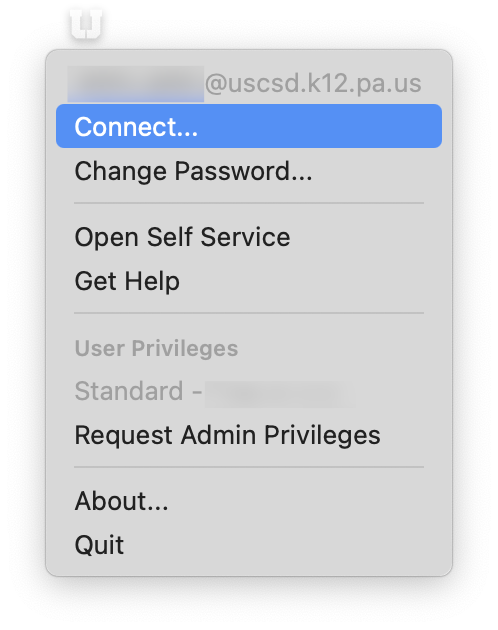Choose Change Password... menu item
This screenshot has height=630, width=498.
point(249,172)
